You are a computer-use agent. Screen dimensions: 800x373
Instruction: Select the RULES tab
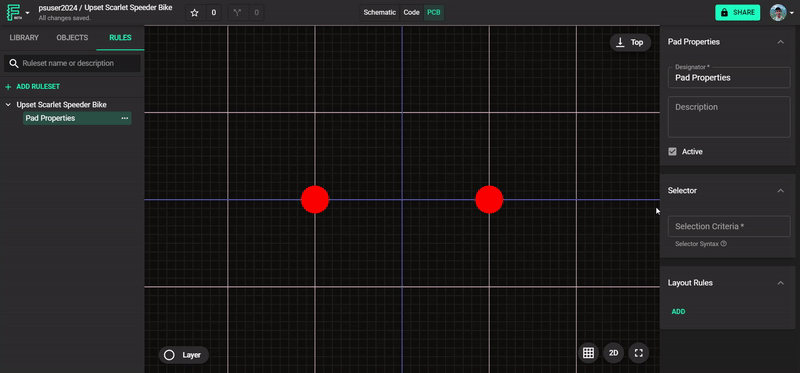120,38
